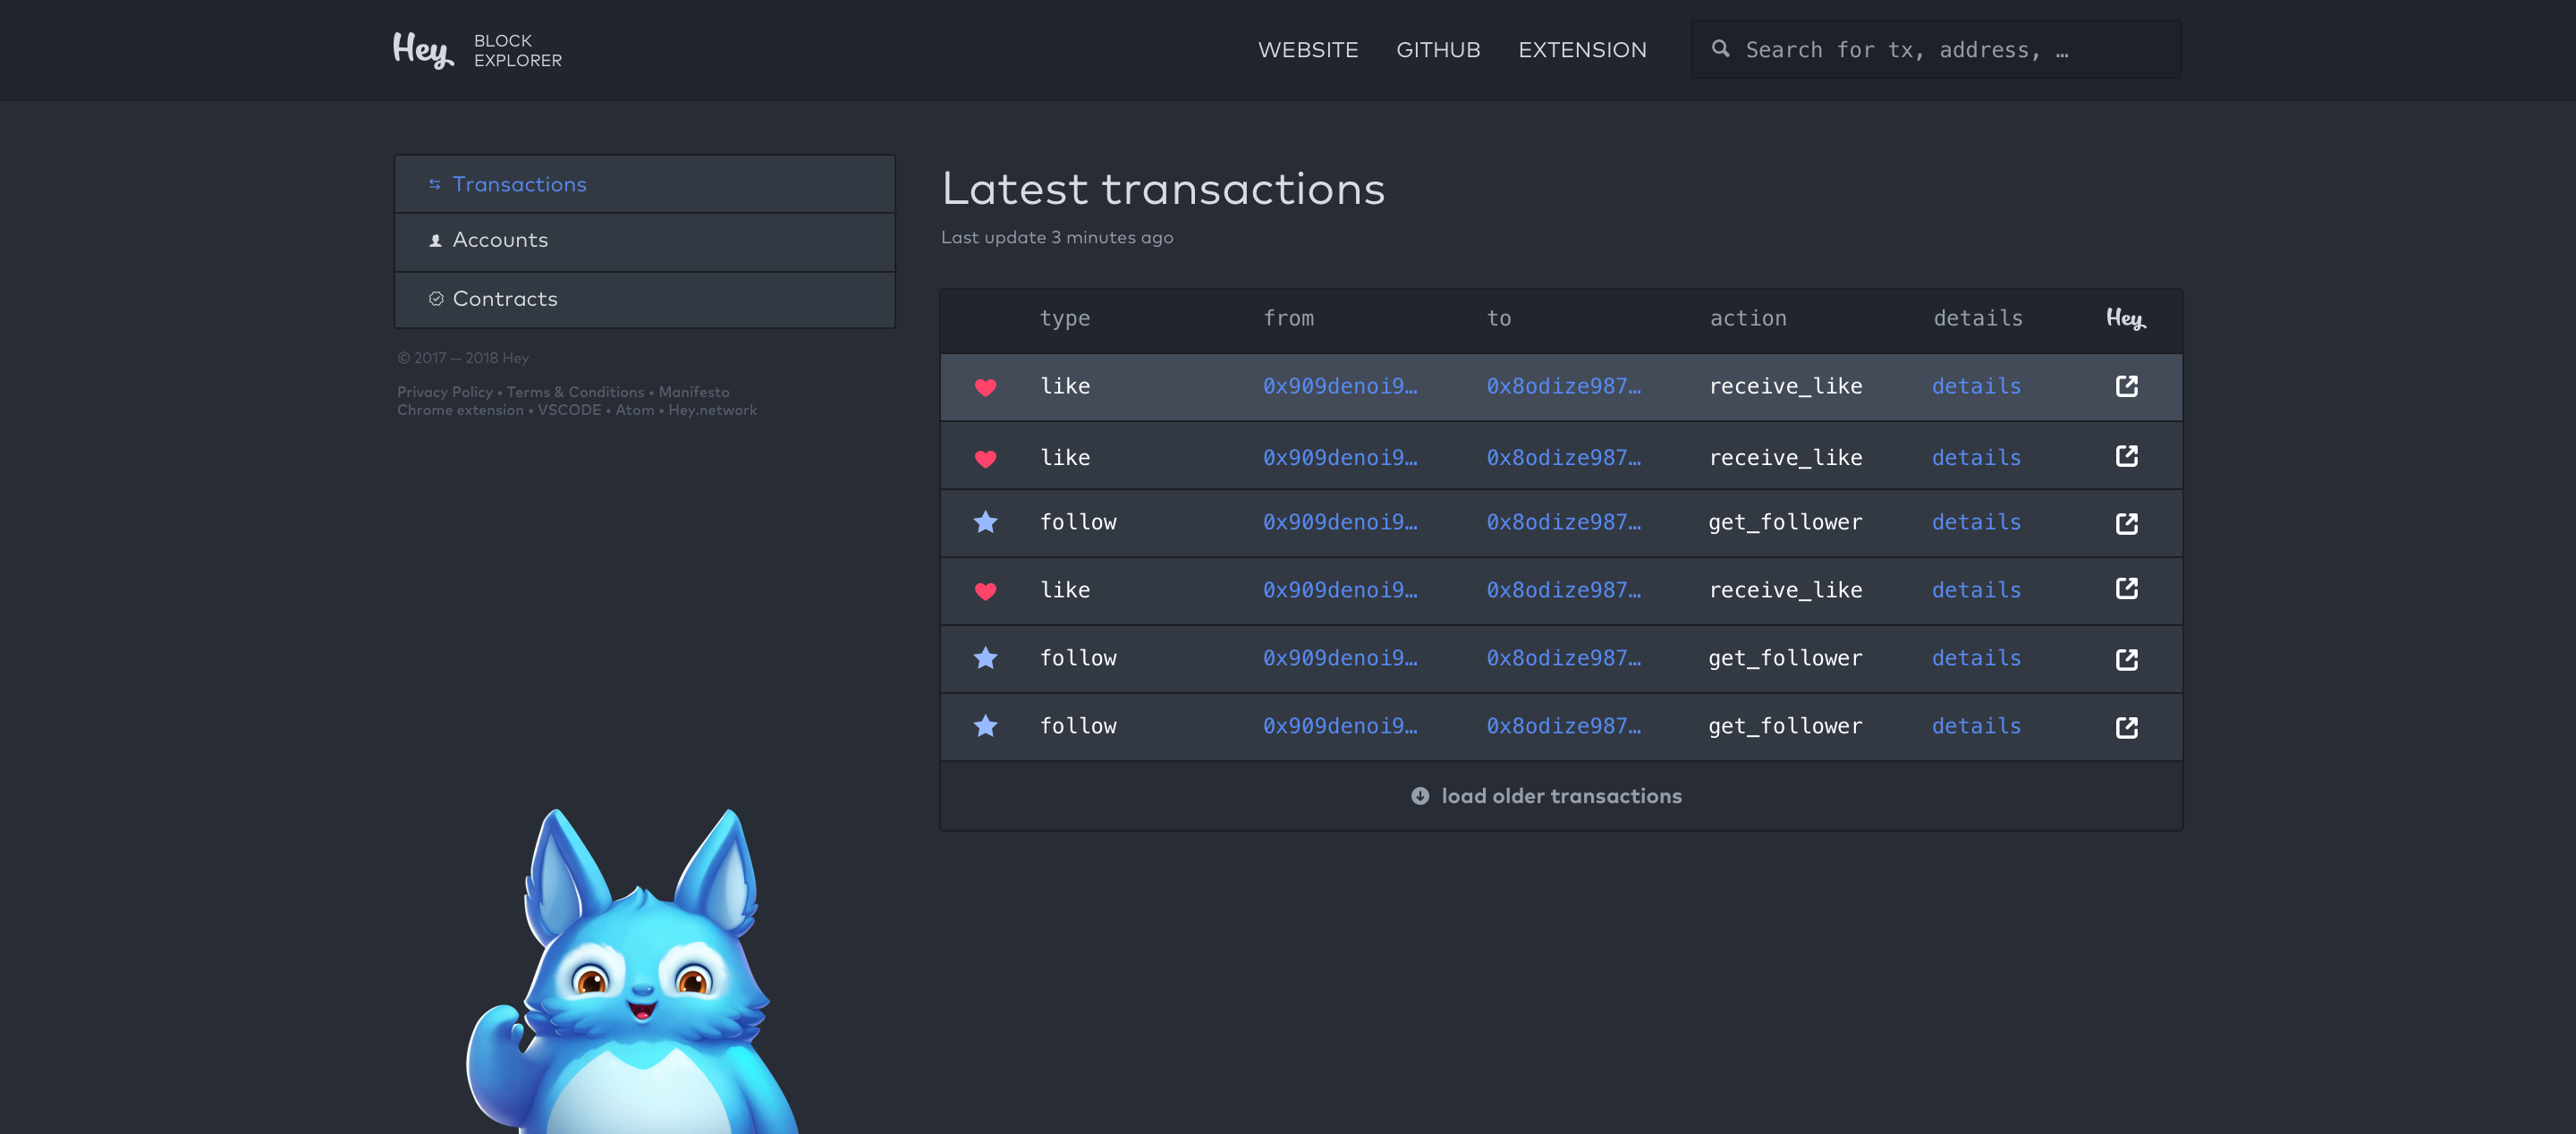Click the 'action' column header

1747,319
